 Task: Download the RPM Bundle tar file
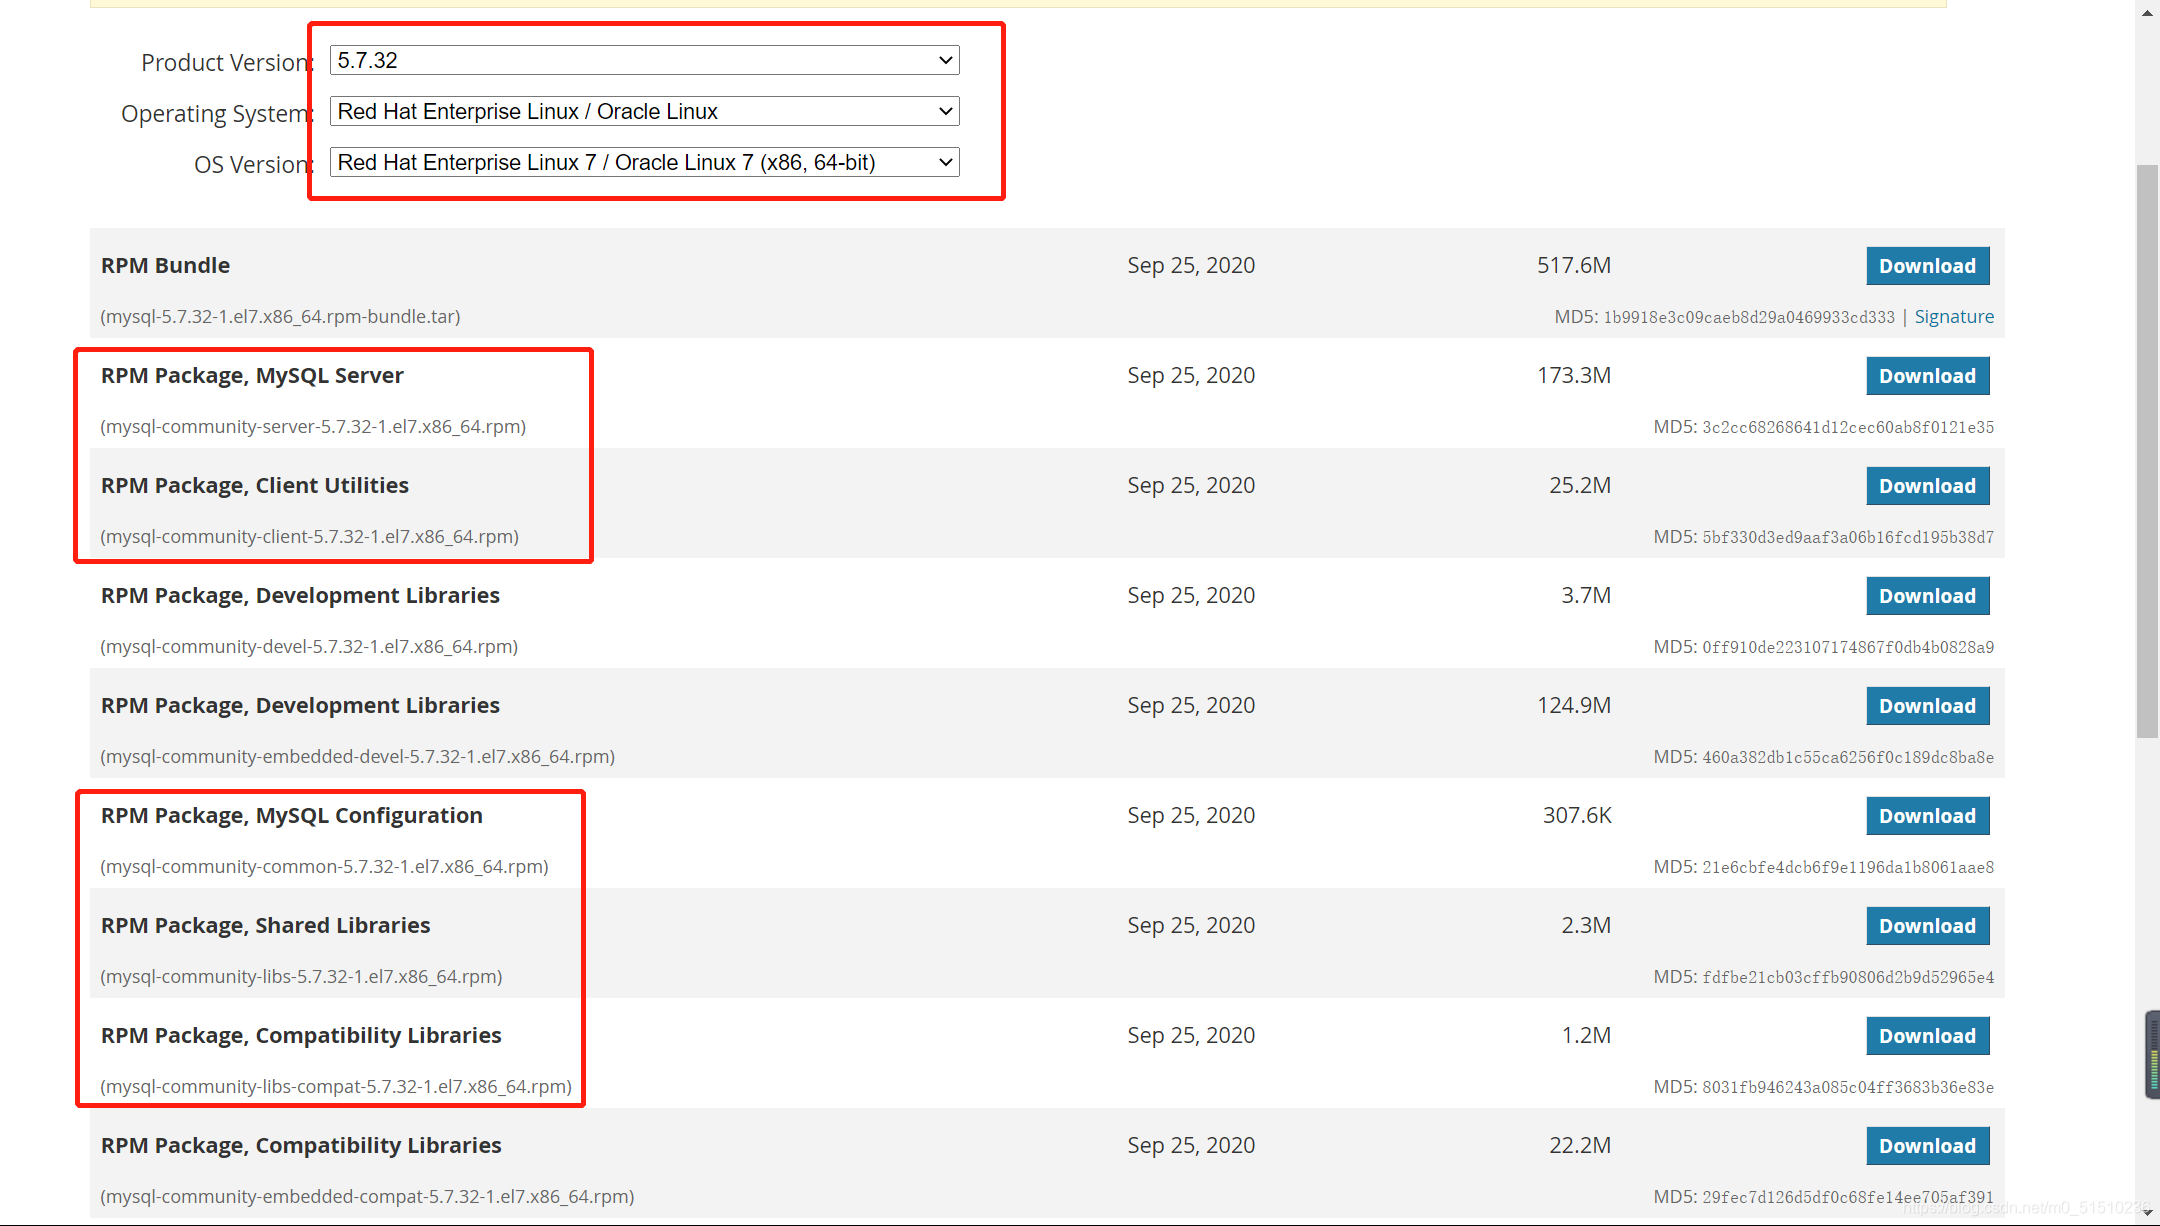[1927, 266]
